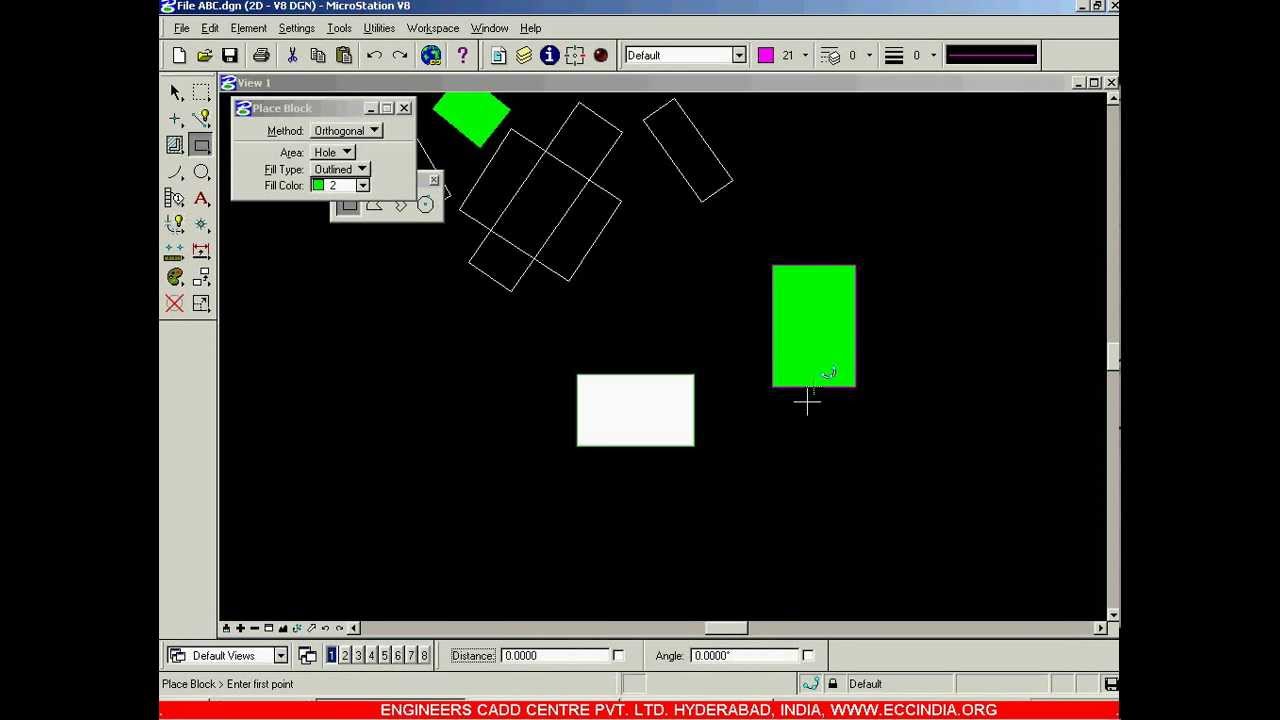Paste from the clipboard icon

[x=344, y=56]
